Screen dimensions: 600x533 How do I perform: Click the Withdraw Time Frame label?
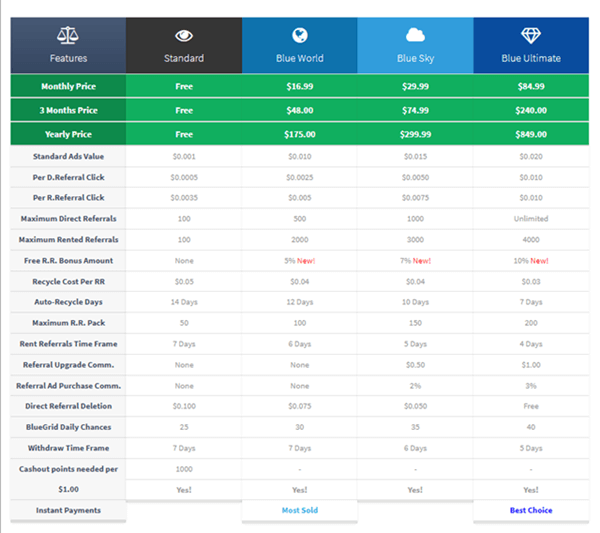pos(68,449)
